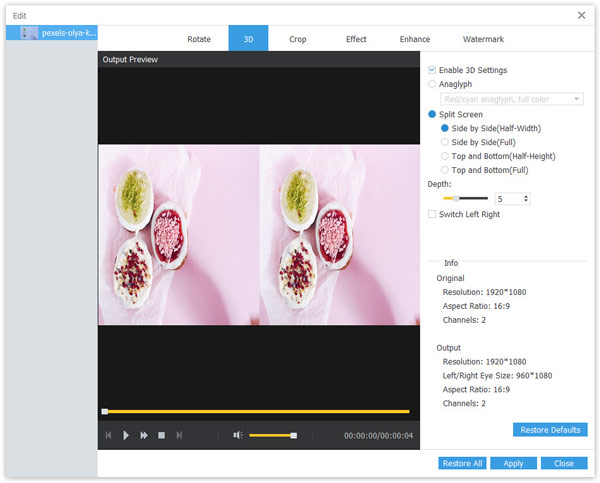Screen dimensions: 600x483
Task: Switch to the Rotate tab
Action: pyautogui.click(x=199, y=39)
